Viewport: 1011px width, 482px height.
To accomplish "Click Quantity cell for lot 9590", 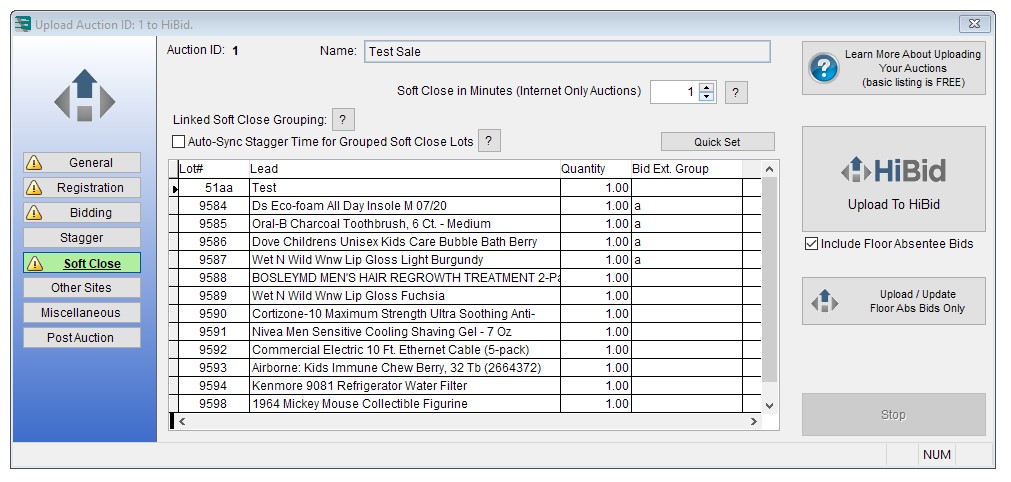I will tap(595, 314).
